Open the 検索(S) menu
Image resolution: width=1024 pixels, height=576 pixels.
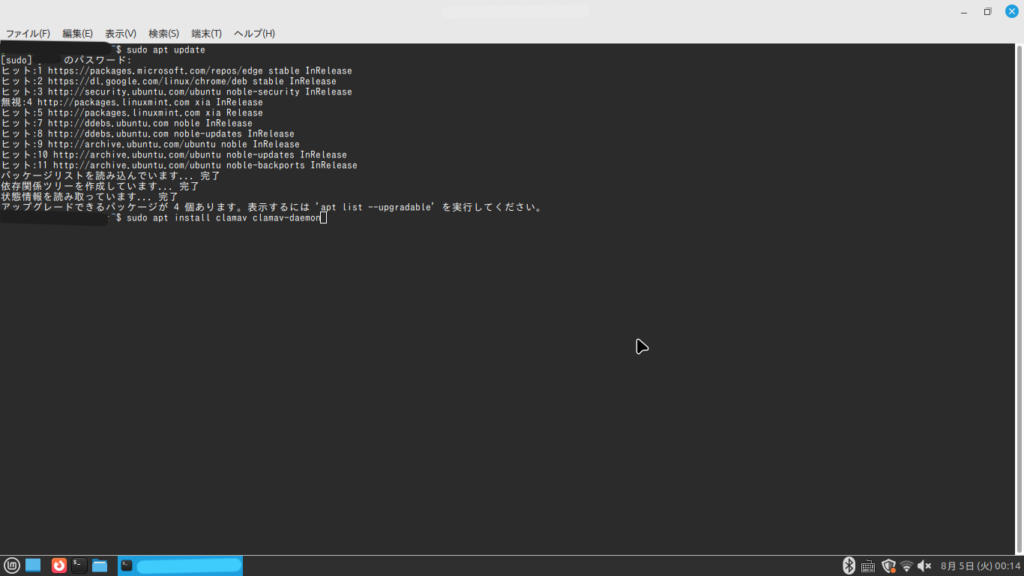pyautogui.click(x=163, y=34)
